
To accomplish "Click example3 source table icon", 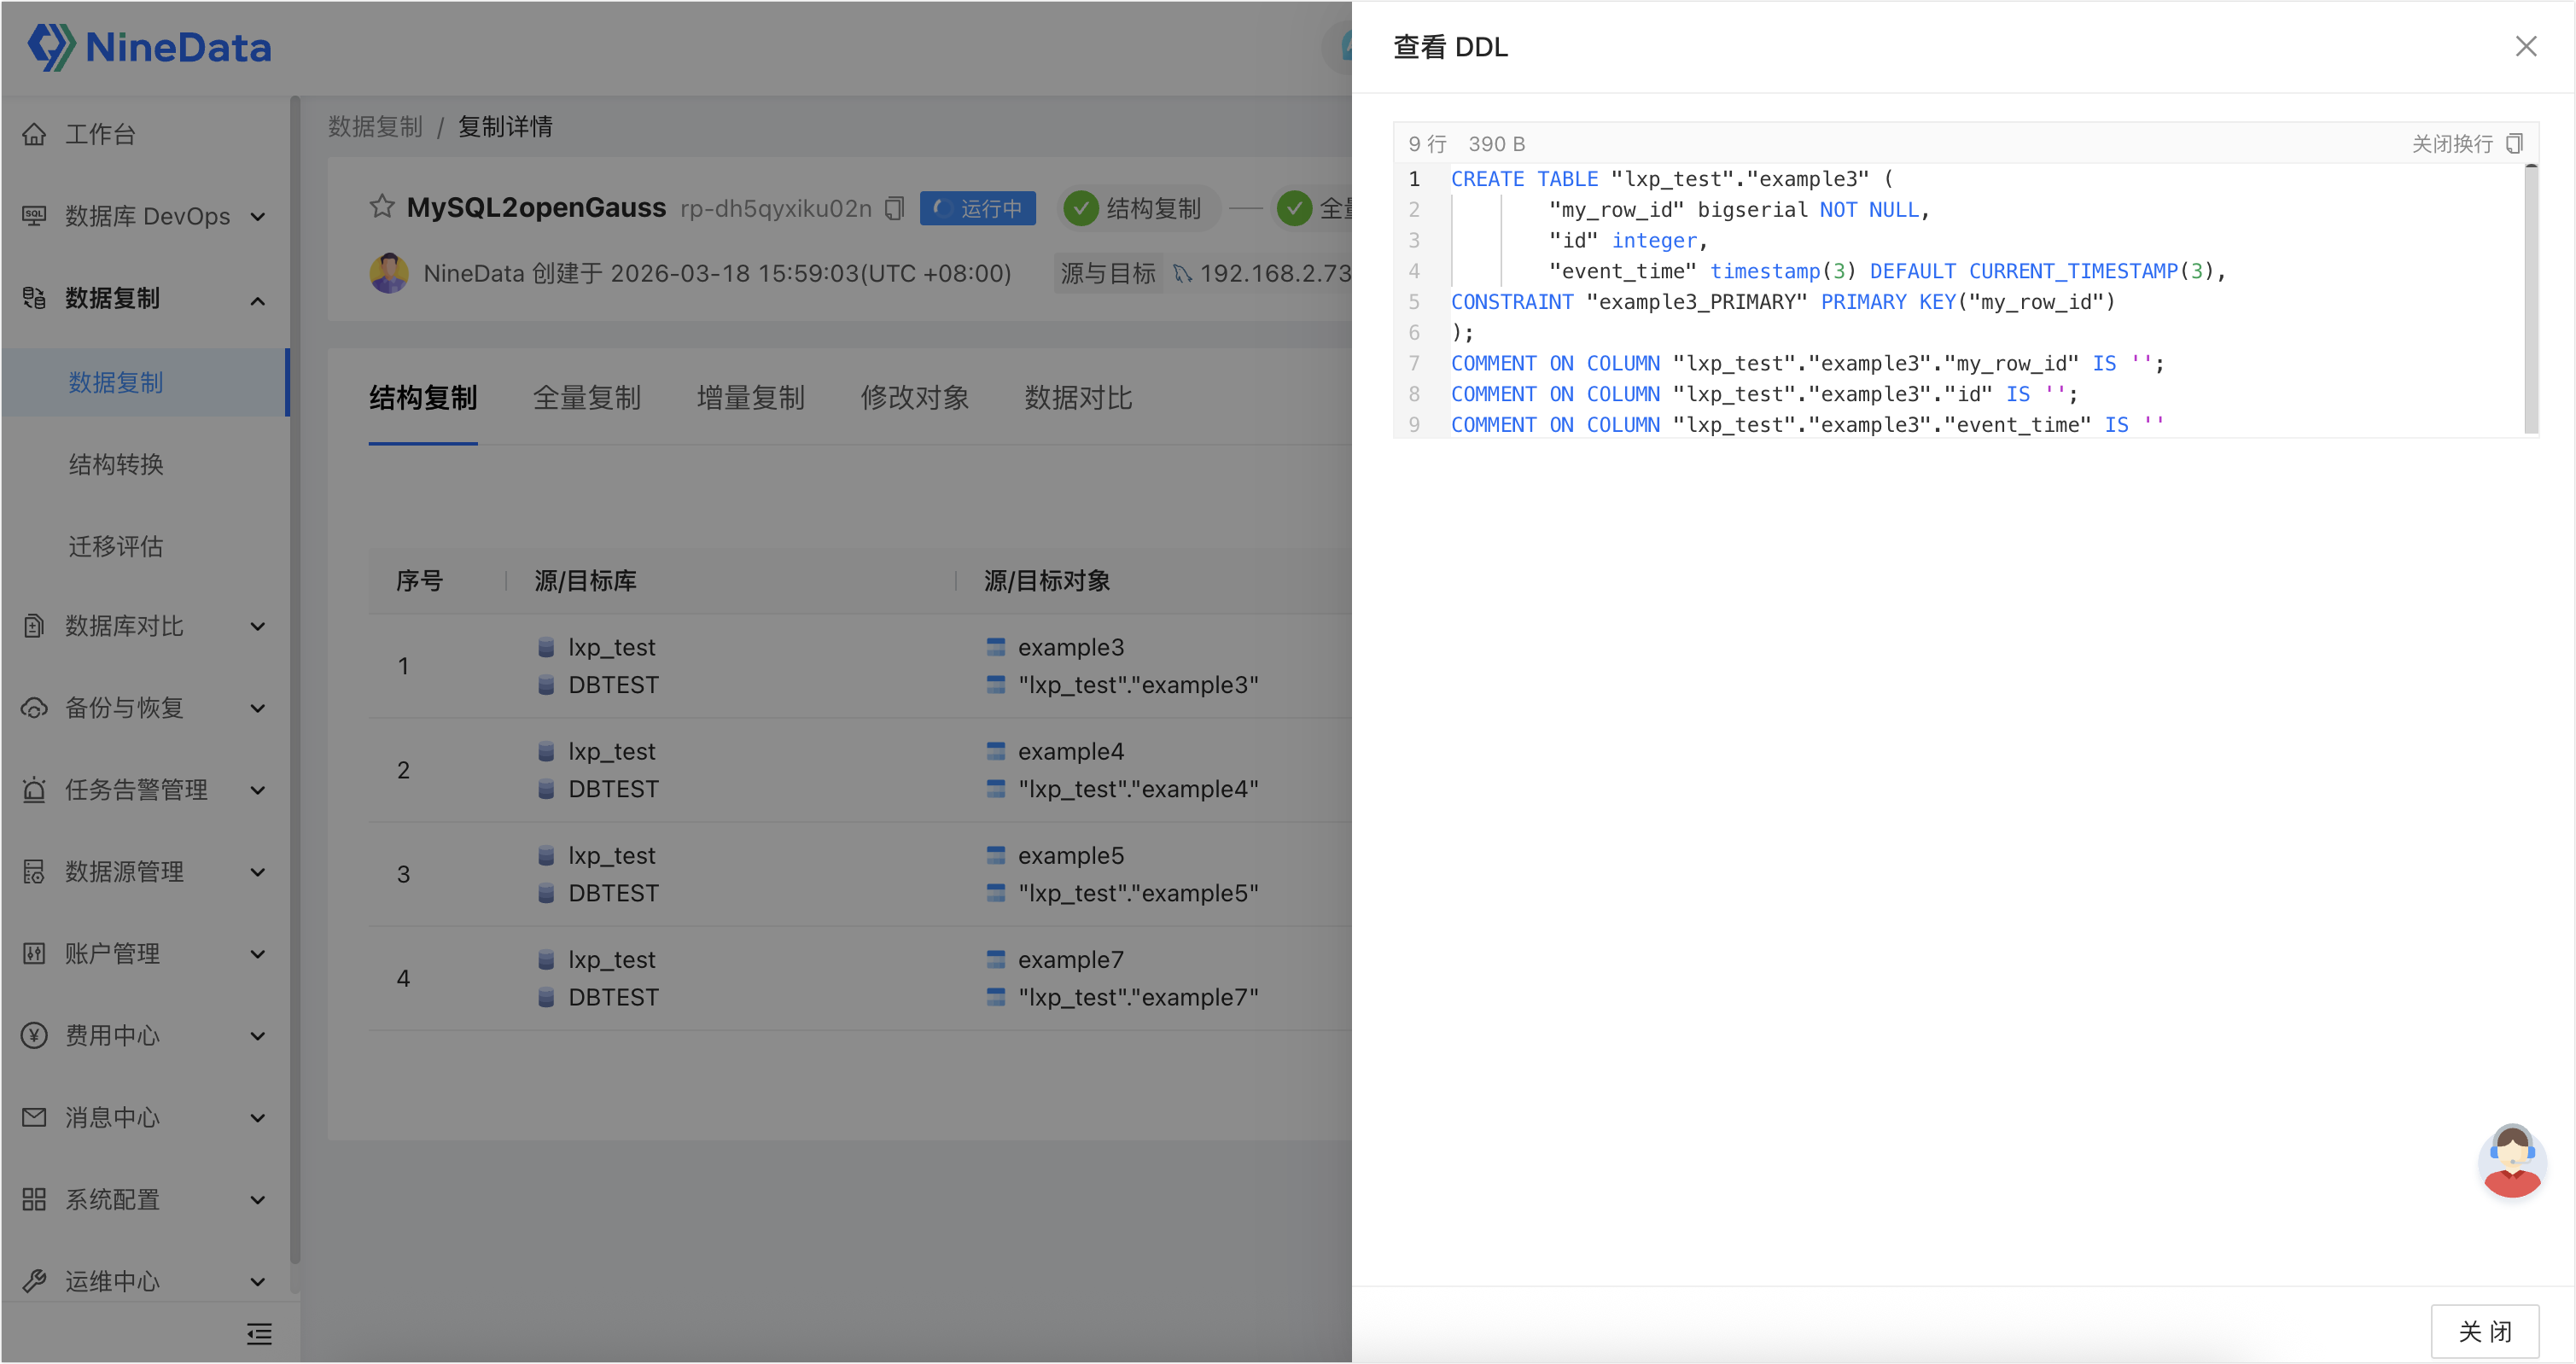I will click(995, 647).
